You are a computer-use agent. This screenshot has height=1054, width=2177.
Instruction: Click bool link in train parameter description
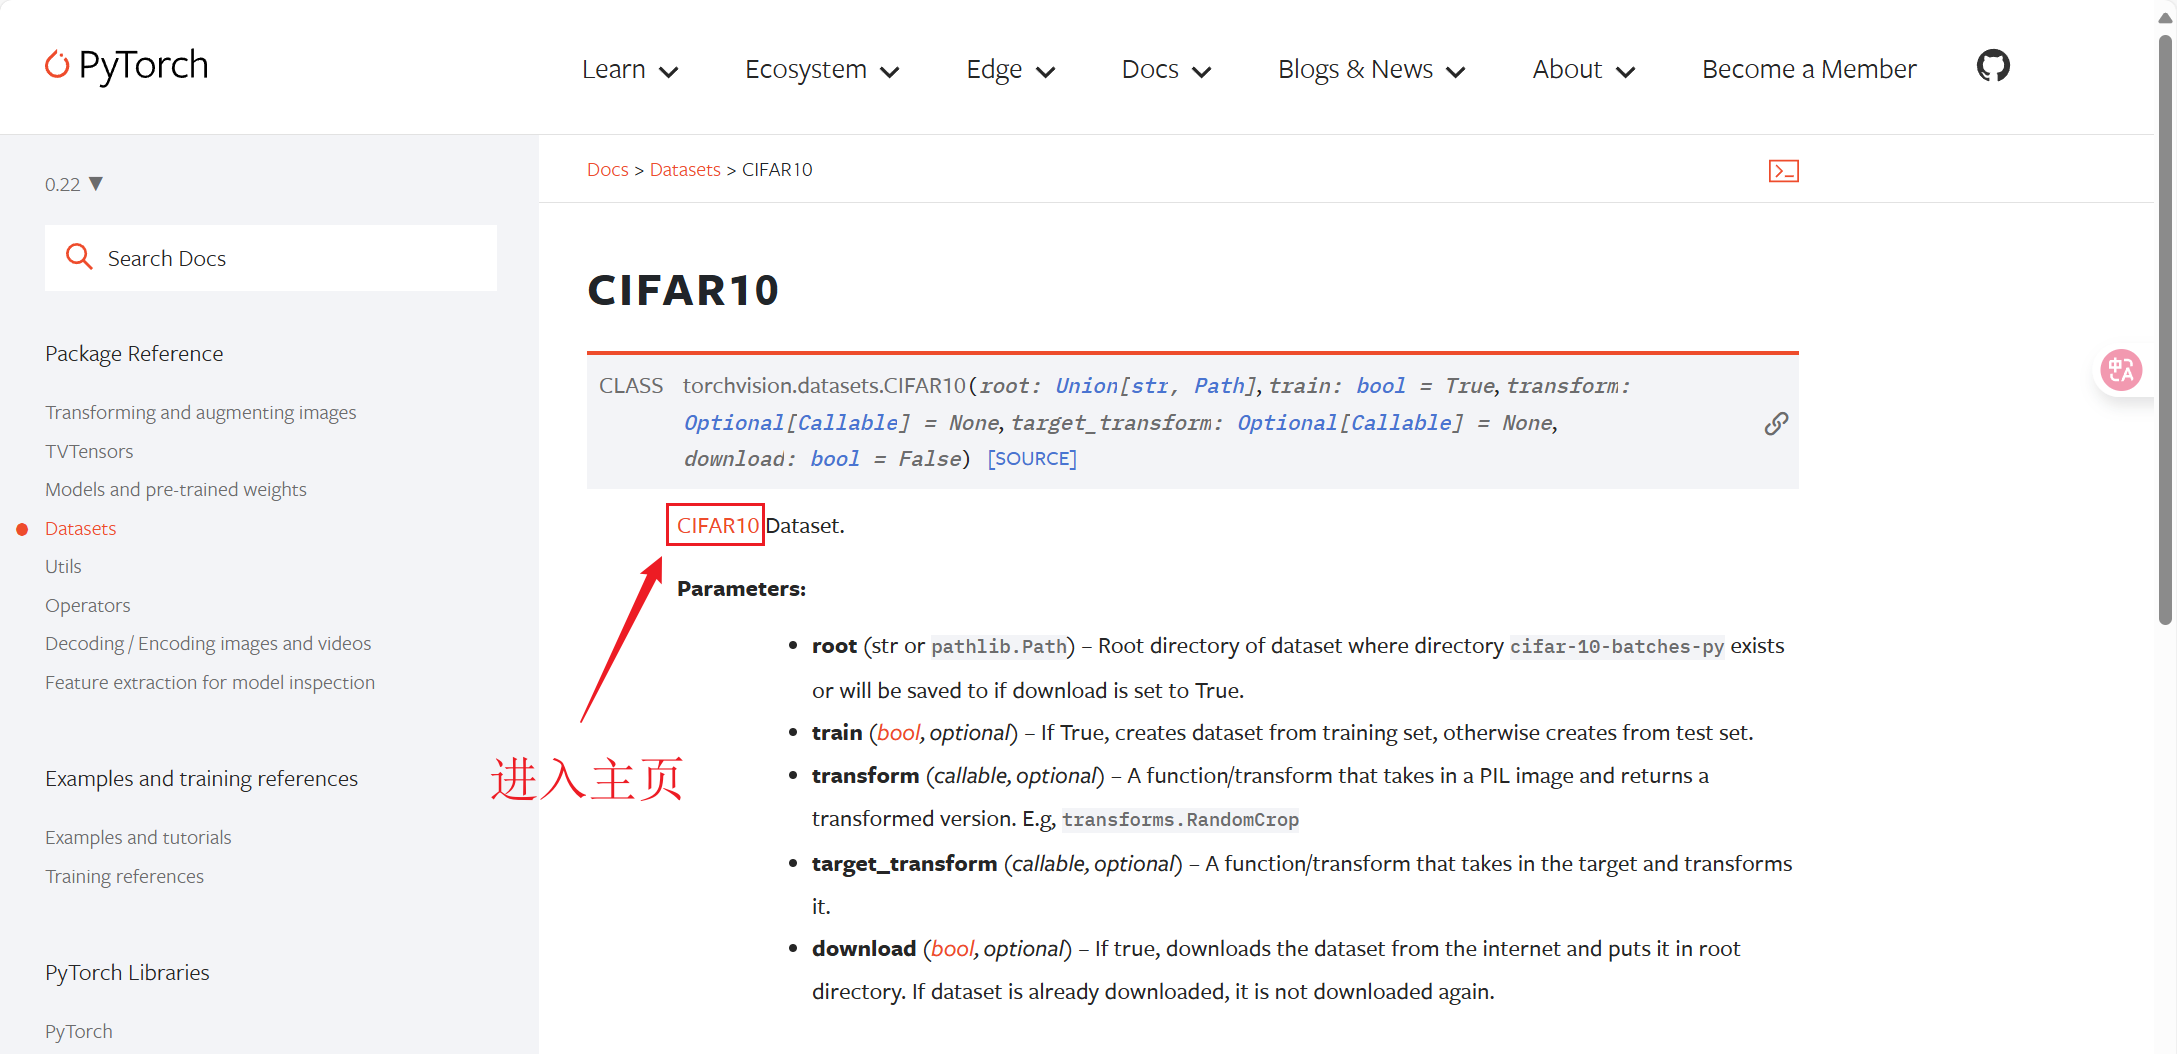point(898,733)
